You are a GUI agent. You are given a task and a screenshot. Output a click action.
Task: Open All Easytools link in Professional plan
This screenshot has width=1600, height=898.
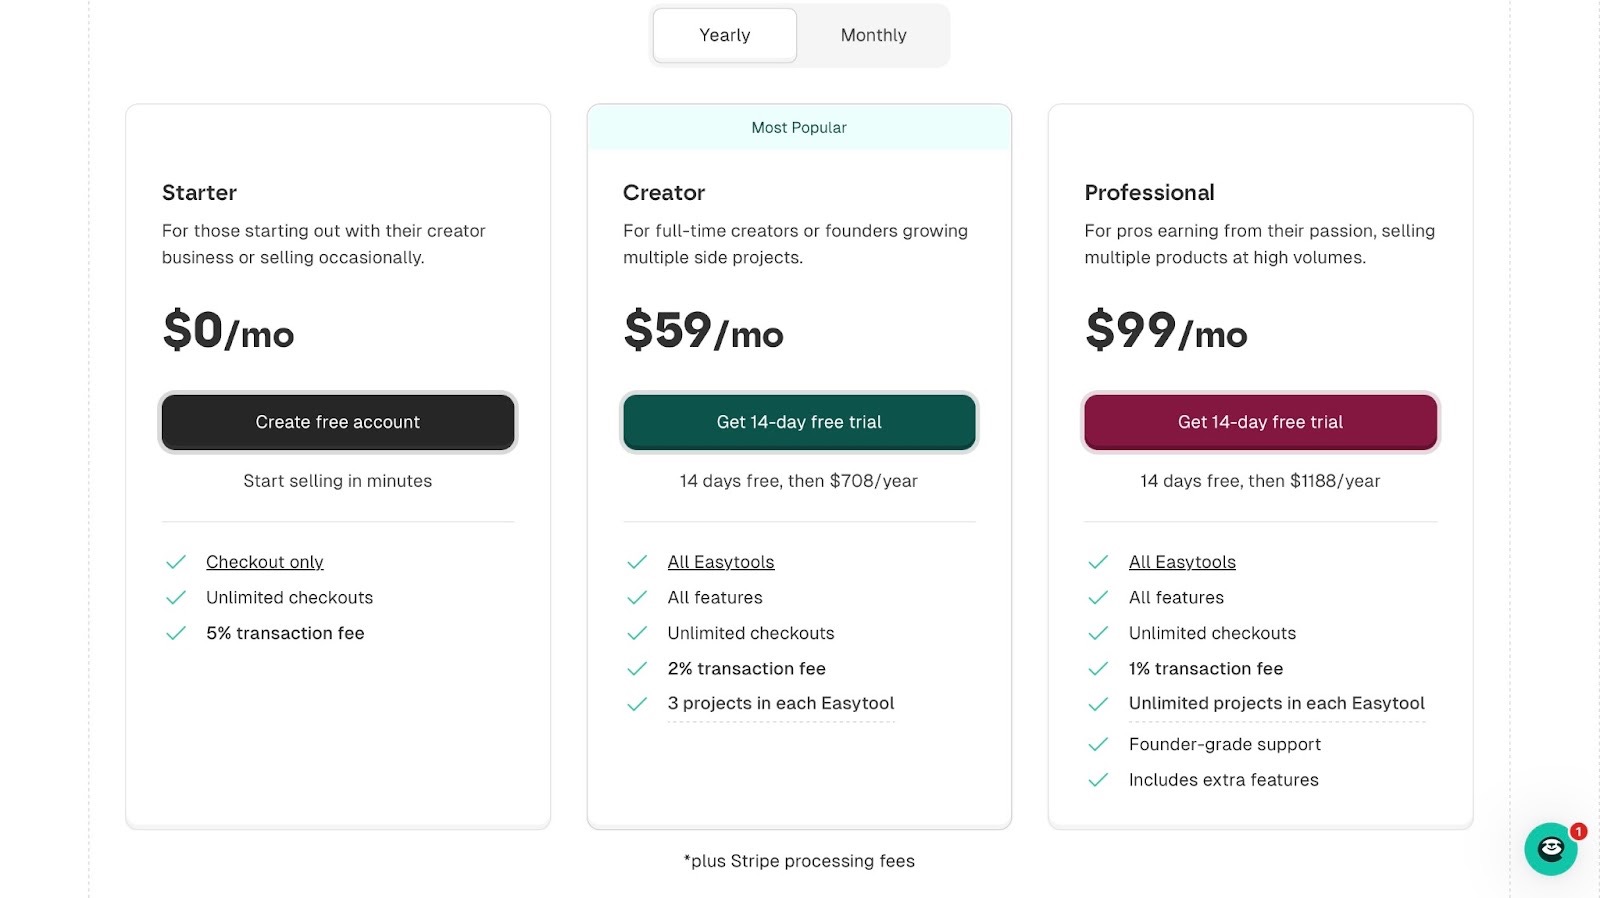1182,562
